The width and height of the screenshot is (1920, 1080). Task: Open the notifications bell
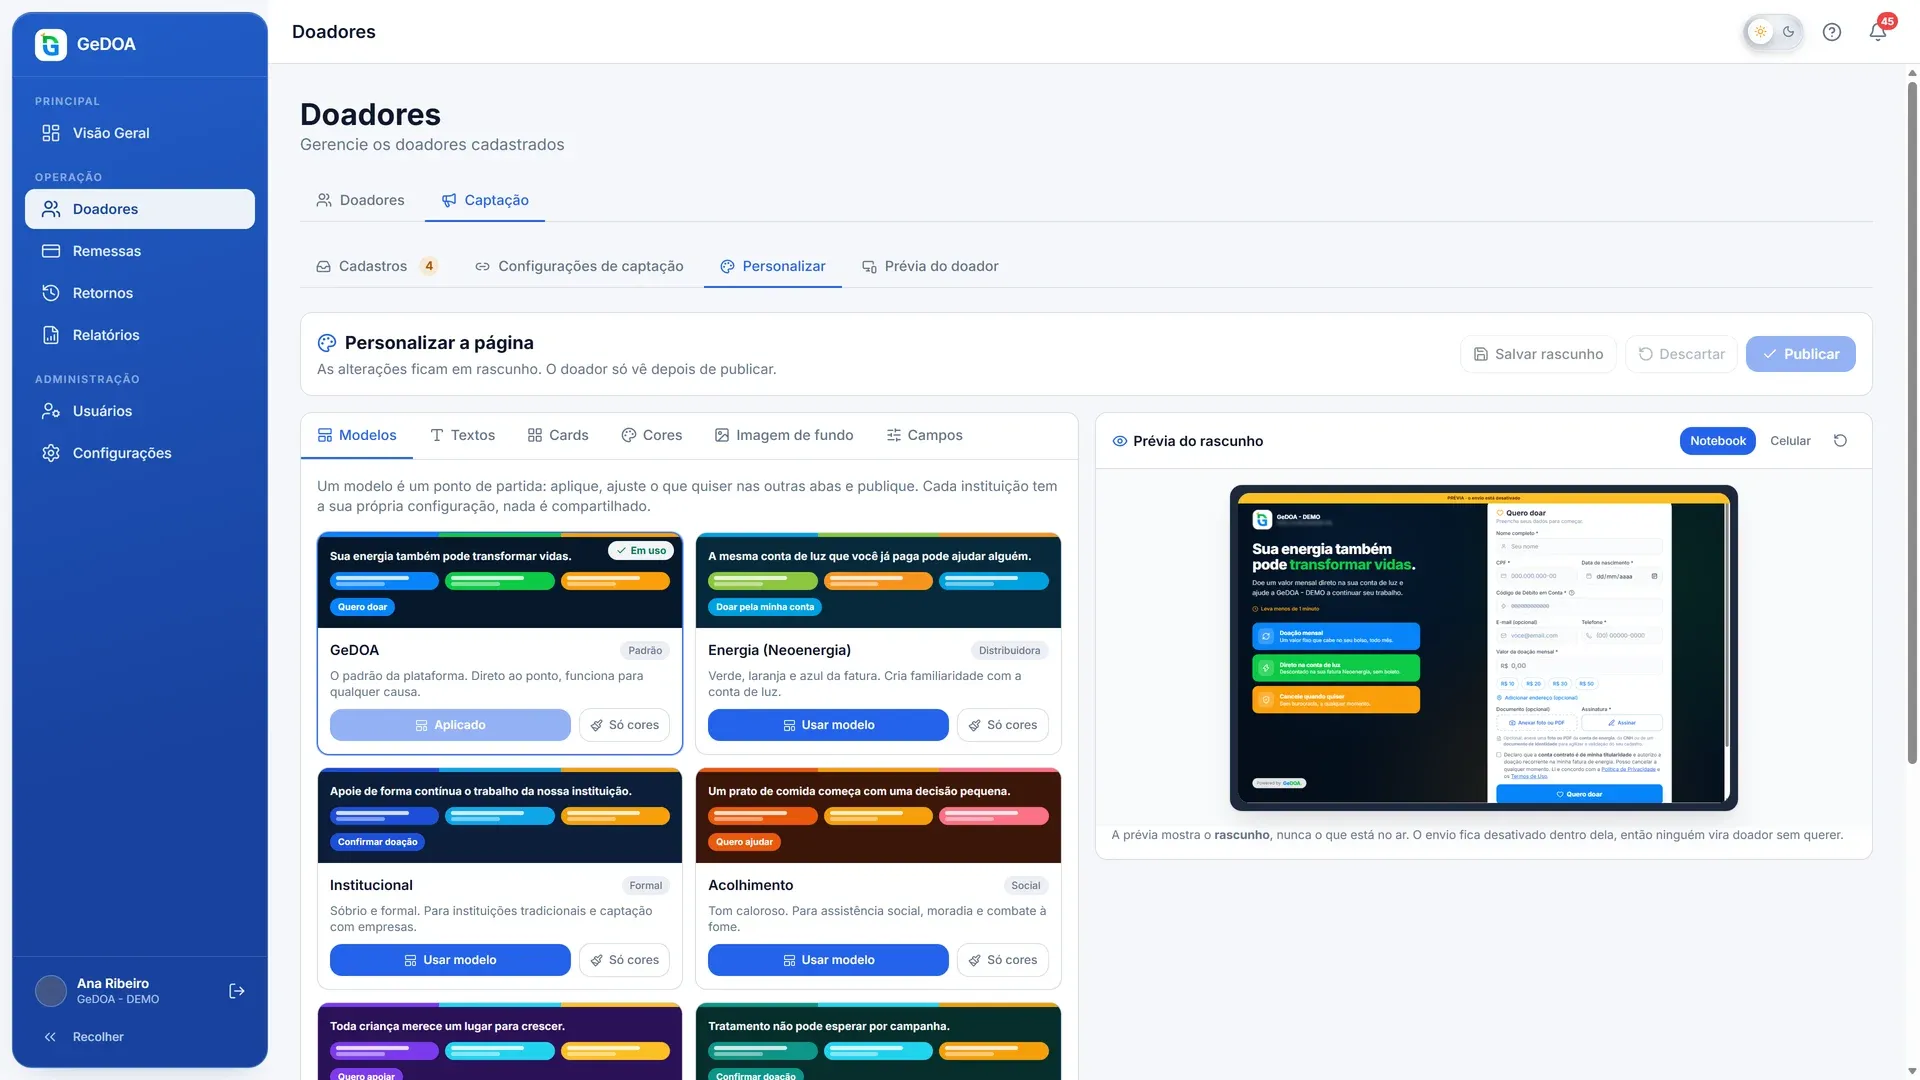pos(1878,32)
